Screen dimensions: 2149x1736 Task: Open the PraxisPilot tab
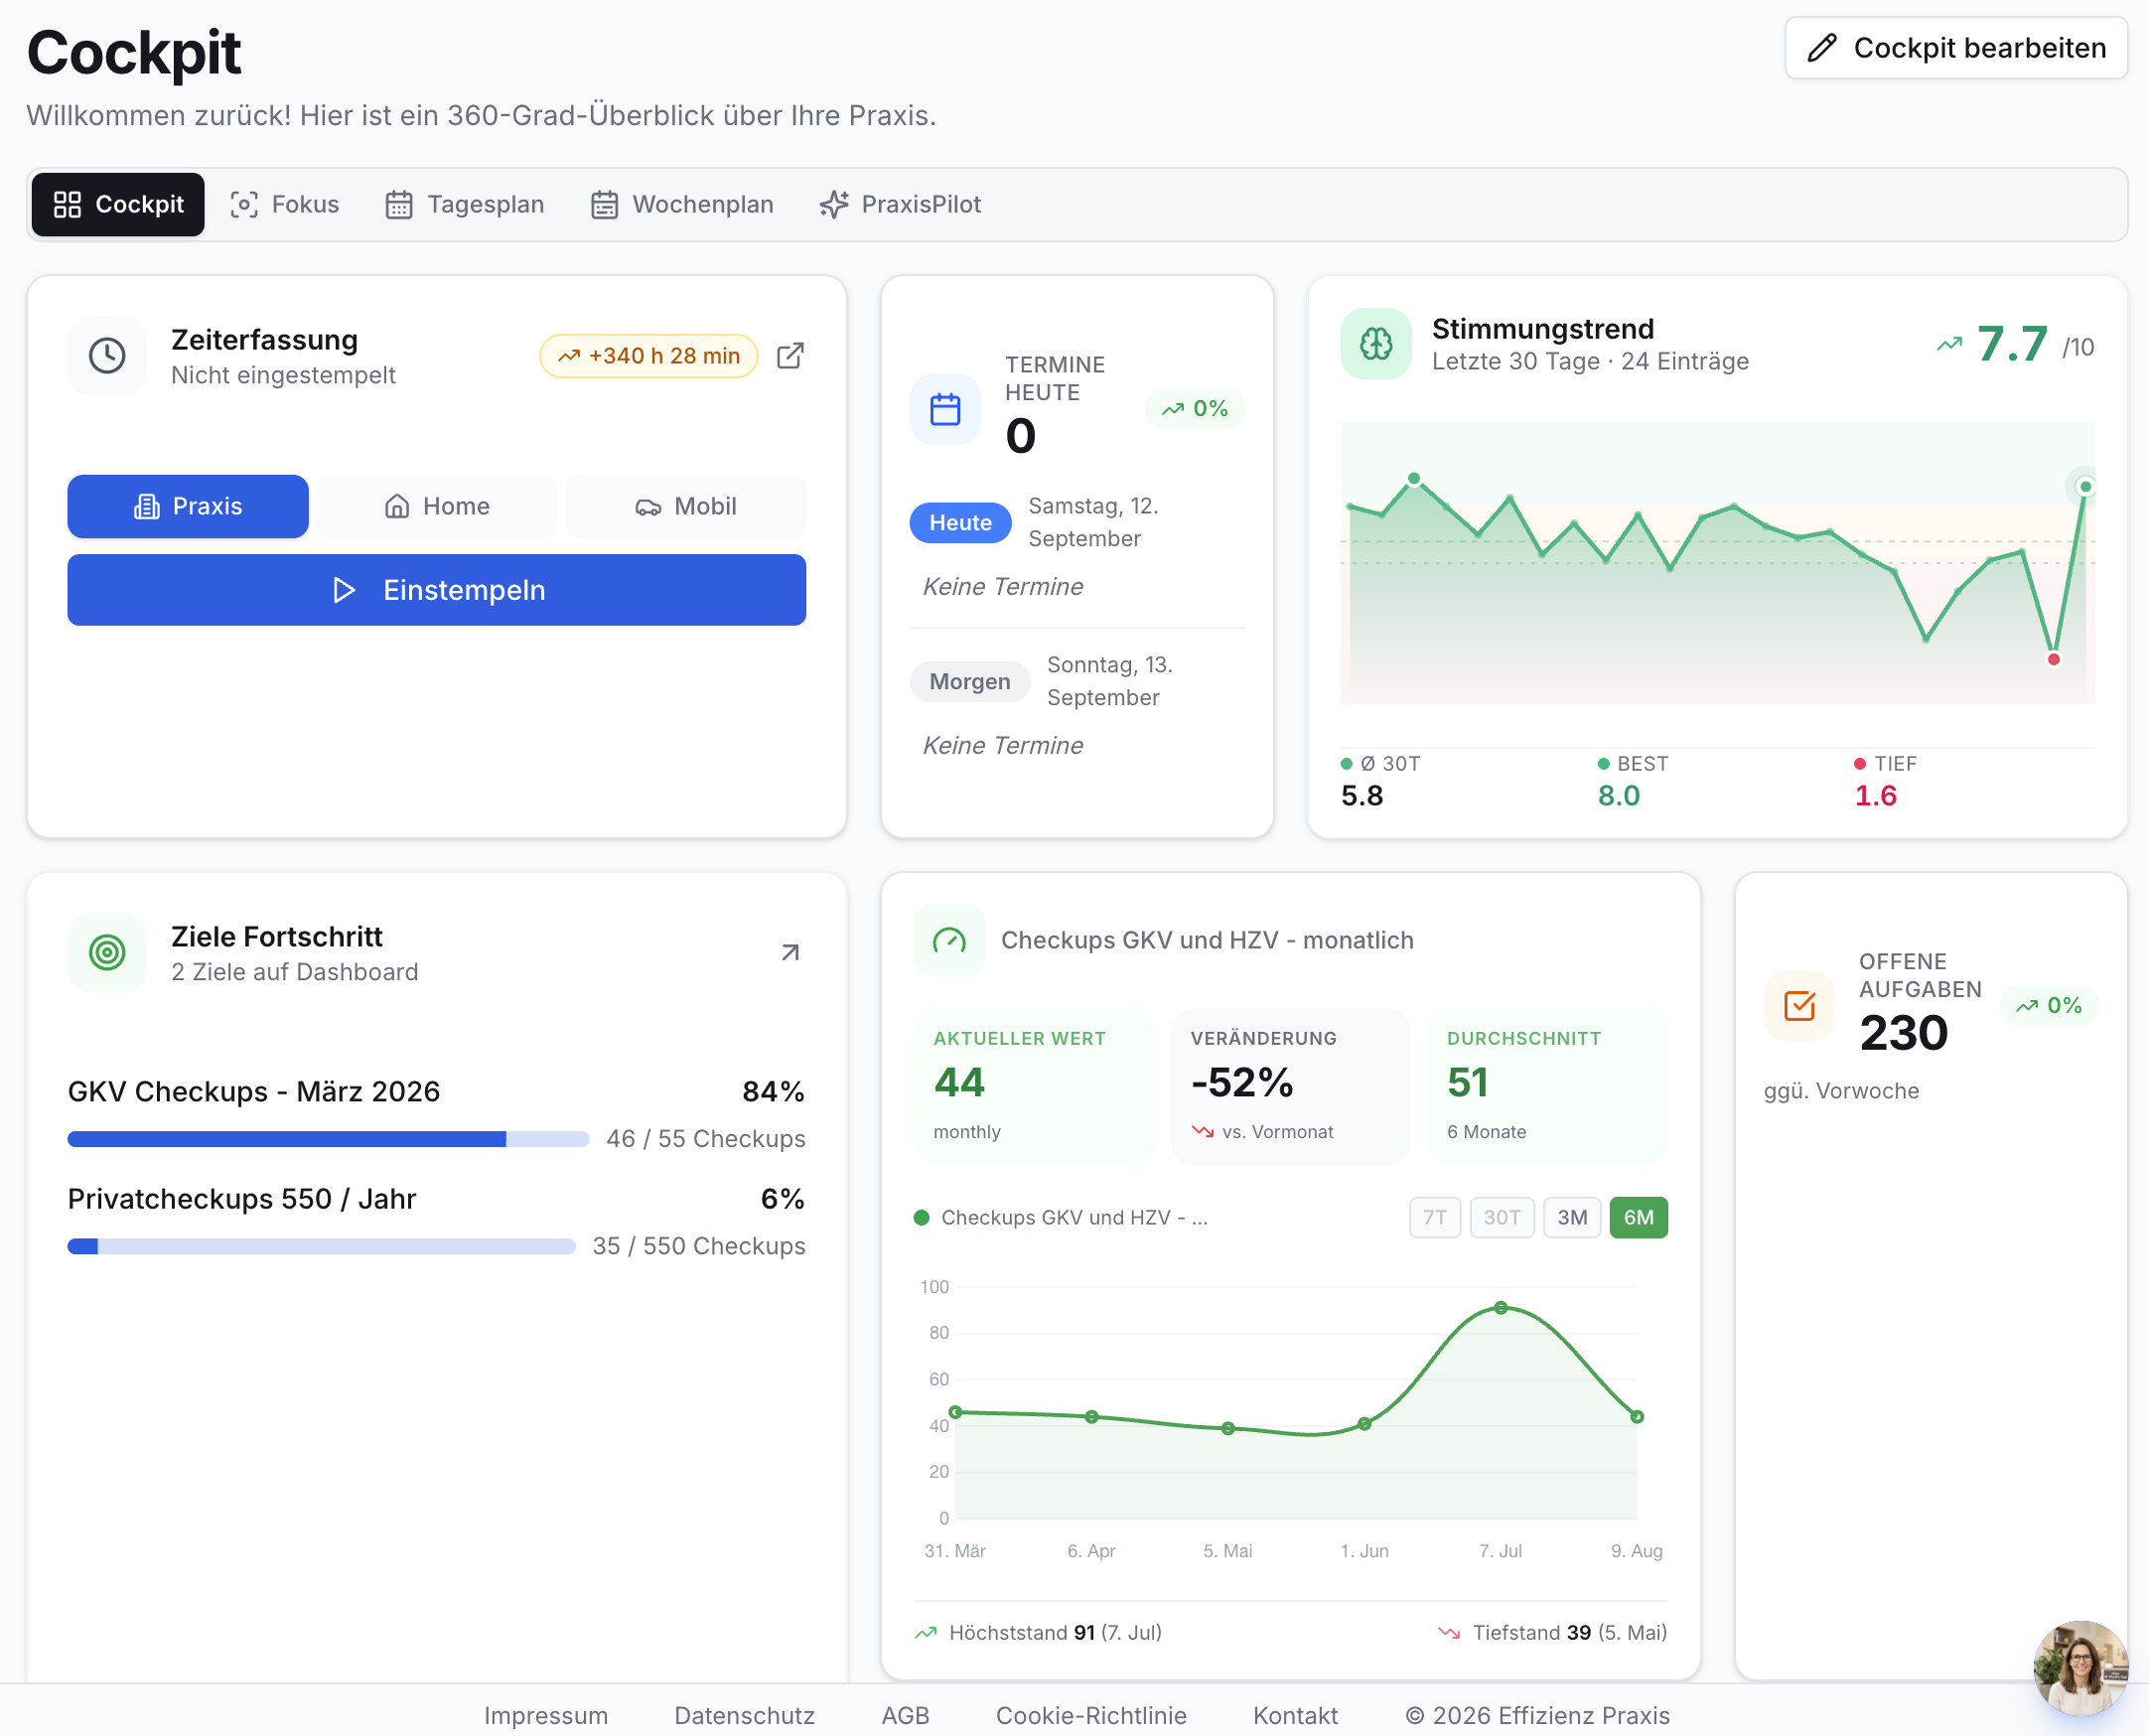(x=900, y=204)
